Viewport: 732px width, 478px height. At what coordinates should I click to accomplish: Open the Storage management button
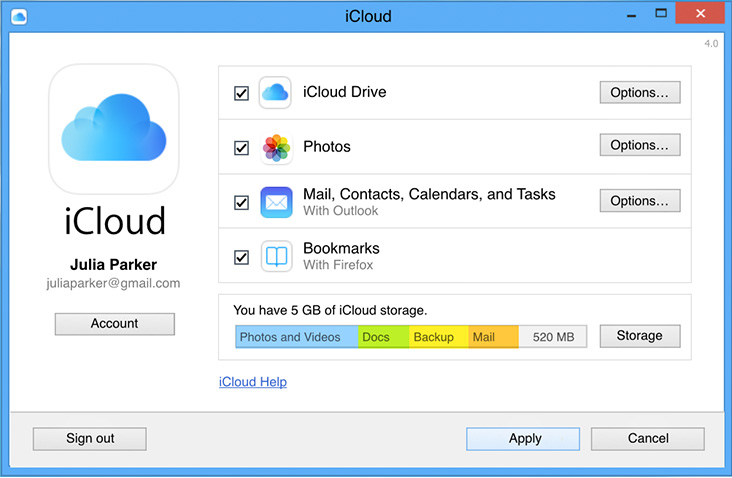639,337
